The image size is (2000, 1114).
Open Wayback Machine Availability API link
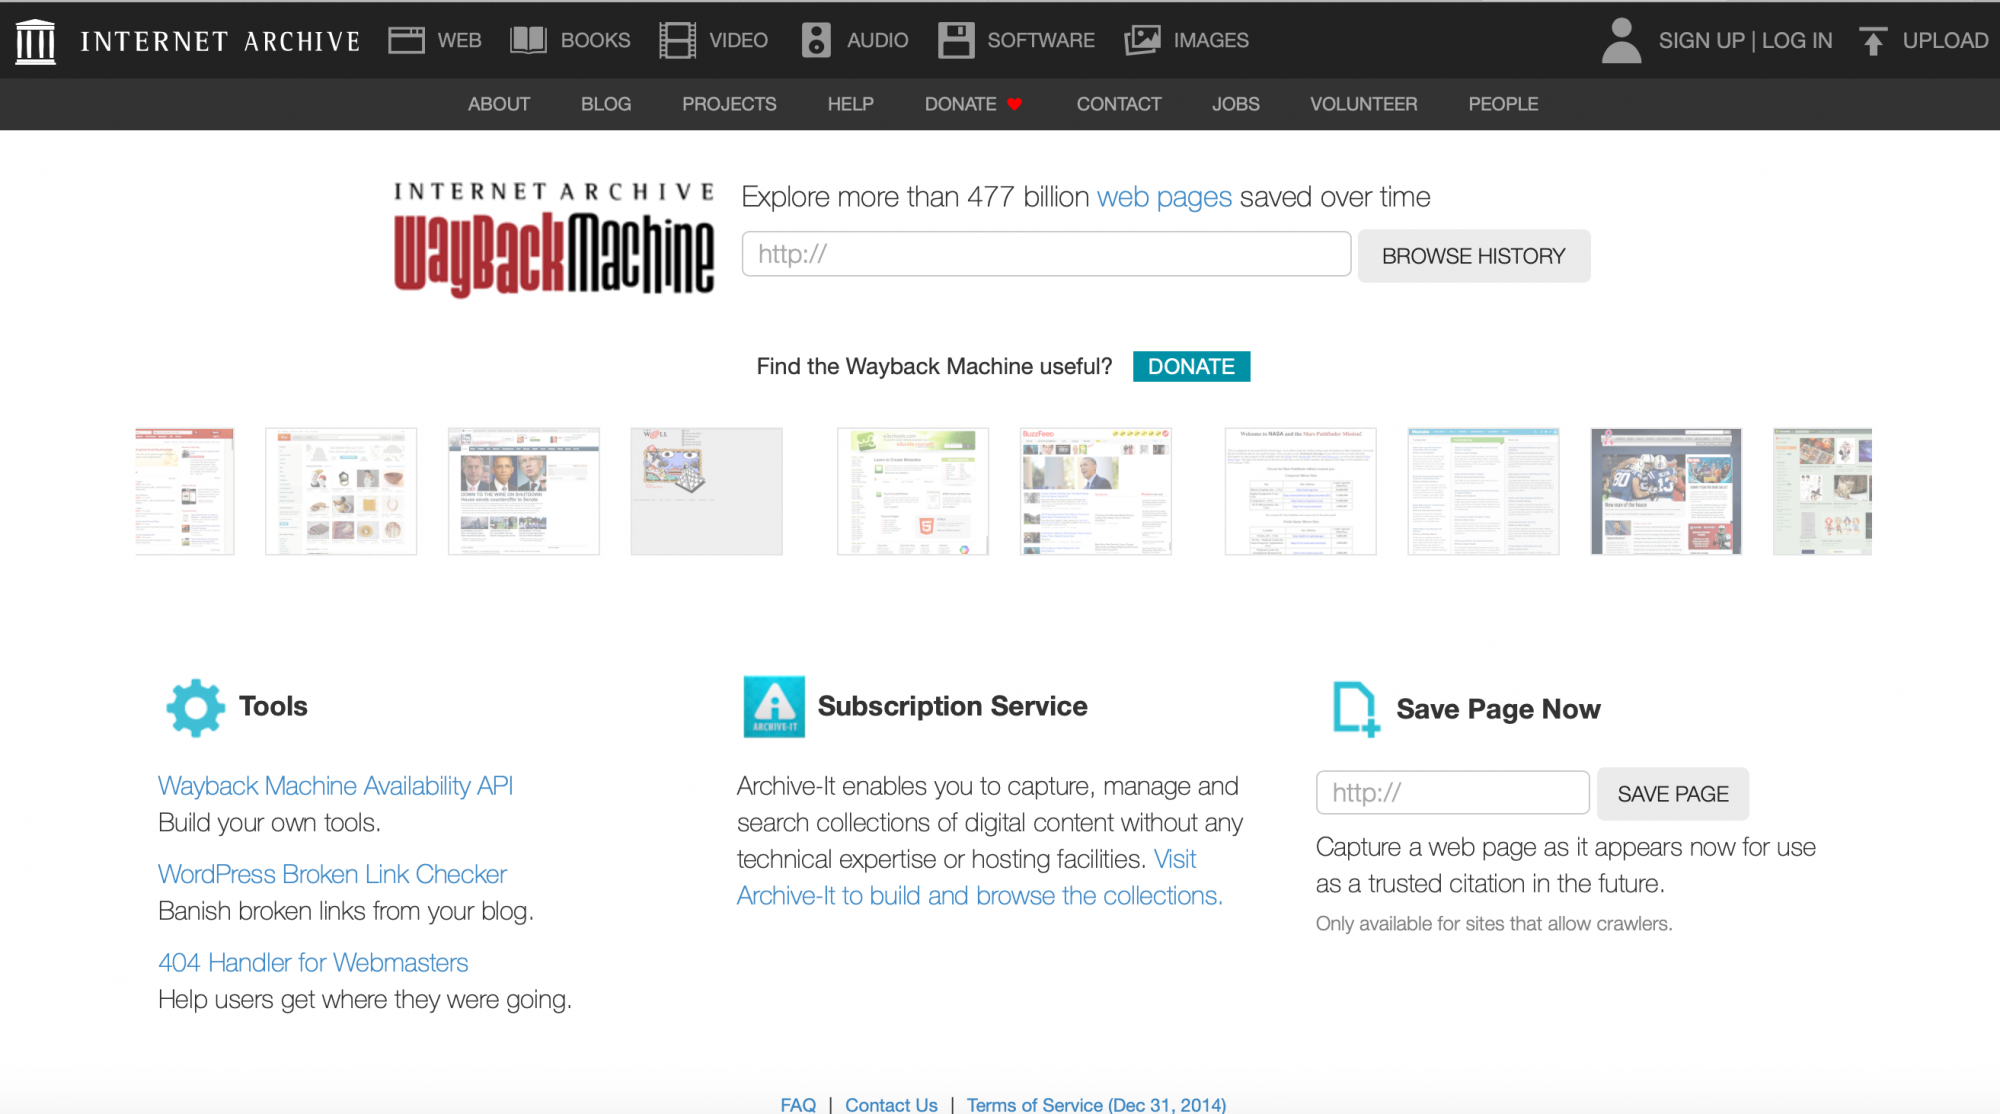(335, 786)
